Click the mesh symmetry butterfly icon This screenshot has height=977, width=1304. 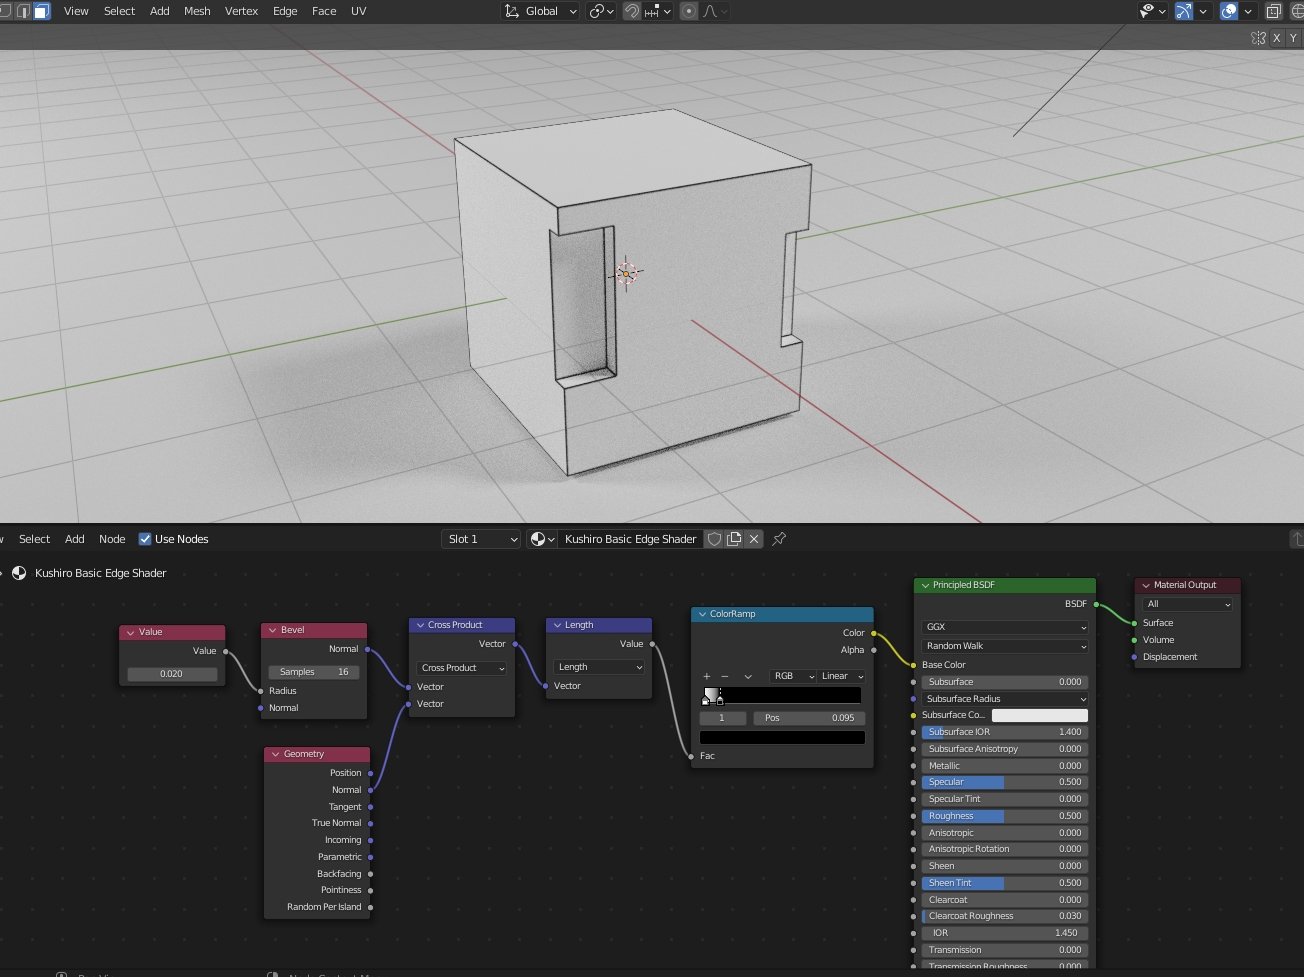(x=1258, y=38)
